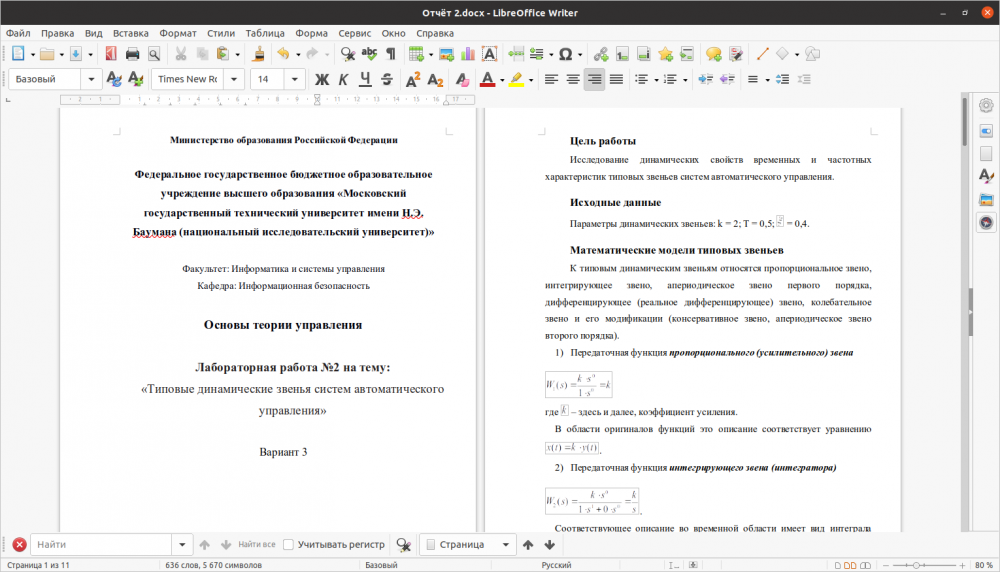Viewport: 1000px width, 572px height.
Task: Open the font size 14 dropdown
Action: click(297, 79)
